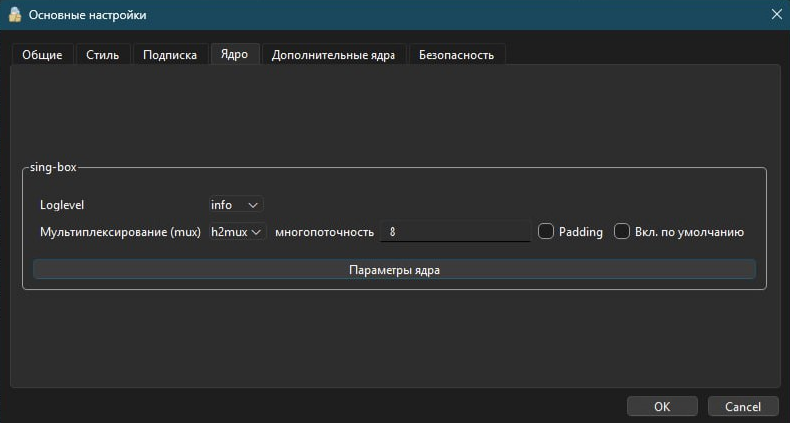Open the h2mux multiplexing protocol dropdown

237,232
